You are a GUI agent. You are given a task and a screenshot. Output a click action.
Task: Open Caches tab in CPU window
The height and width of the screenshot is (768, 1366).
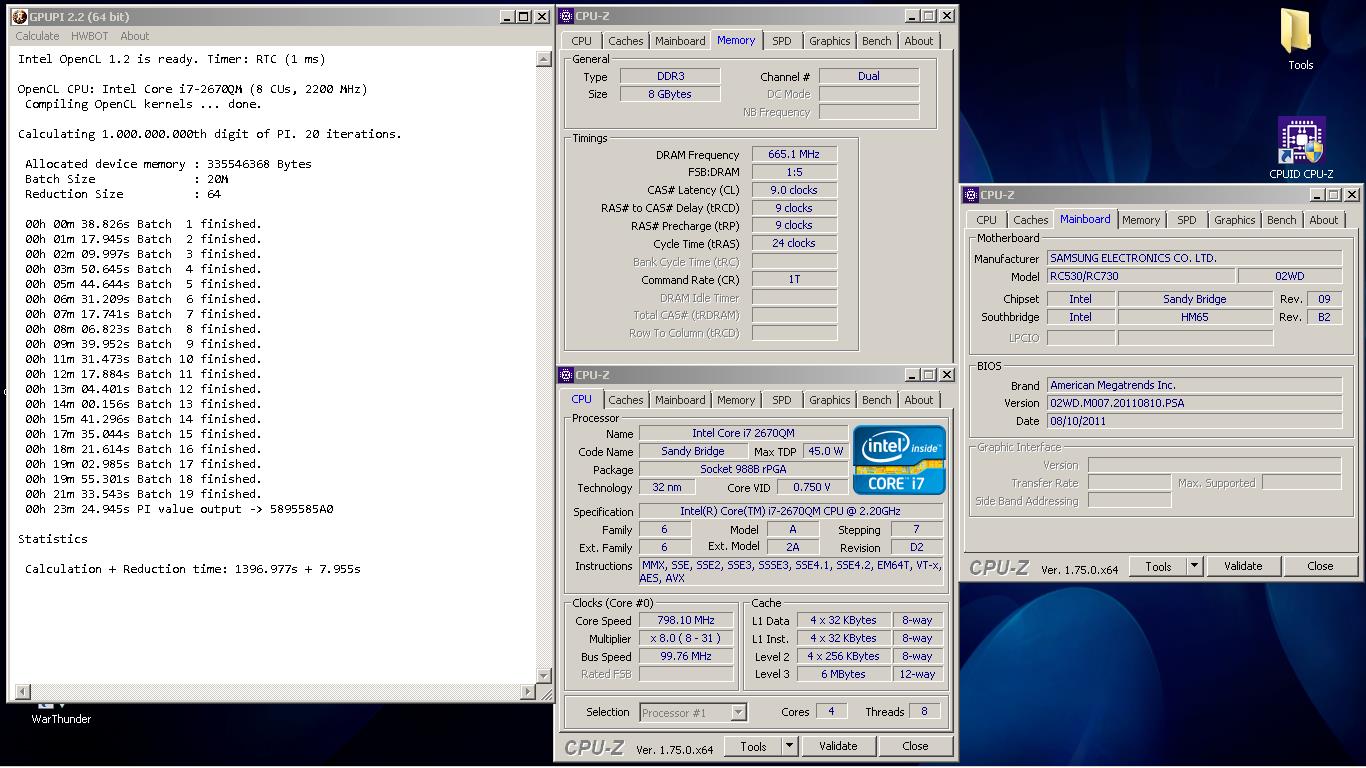point(626,400)
